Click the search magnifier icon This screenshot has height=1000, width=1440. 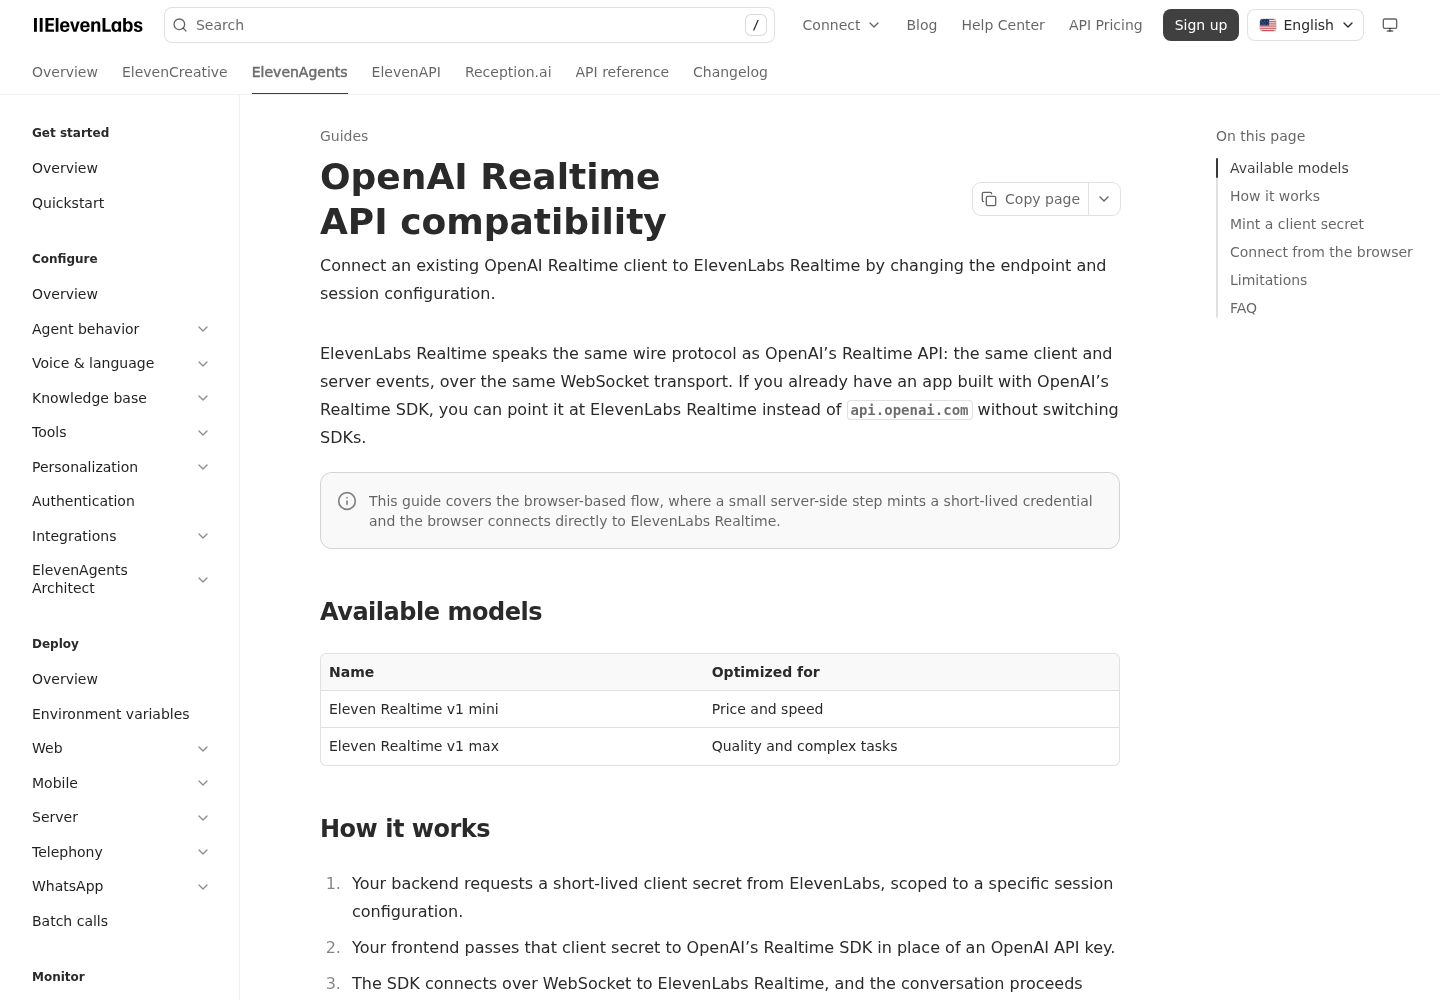180,25
